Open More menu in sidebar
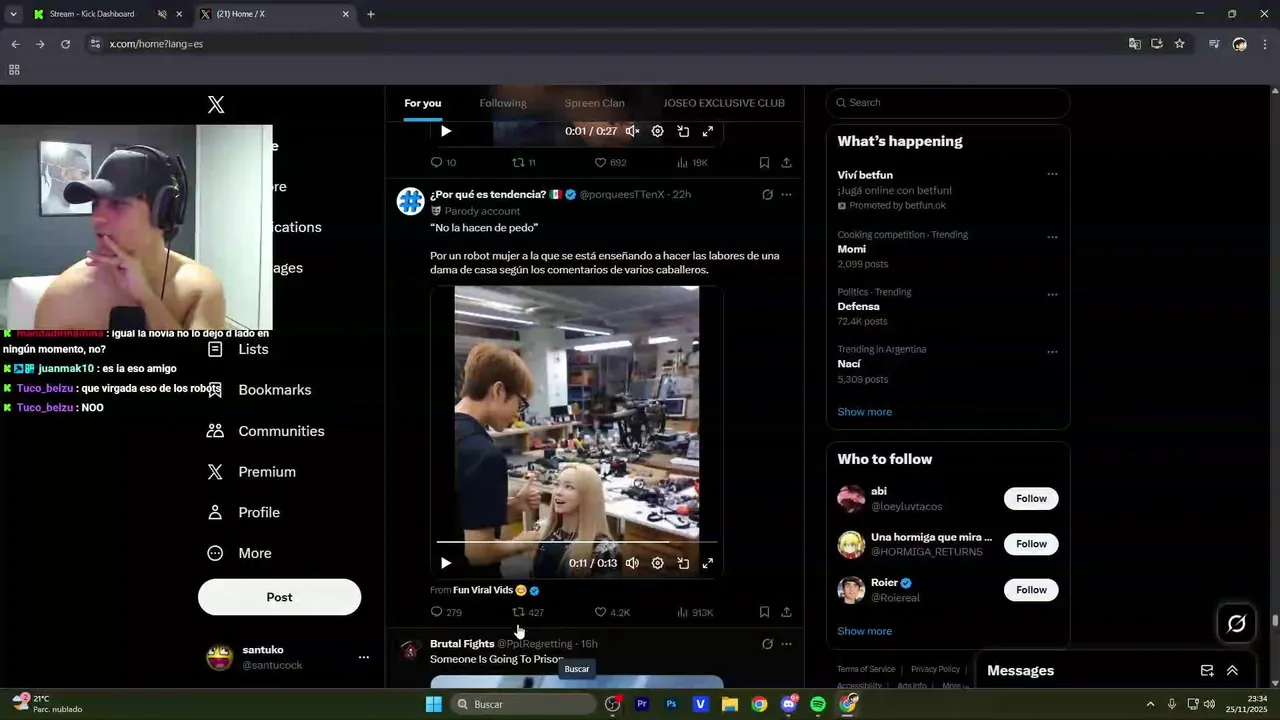 (x=240, y=553)
